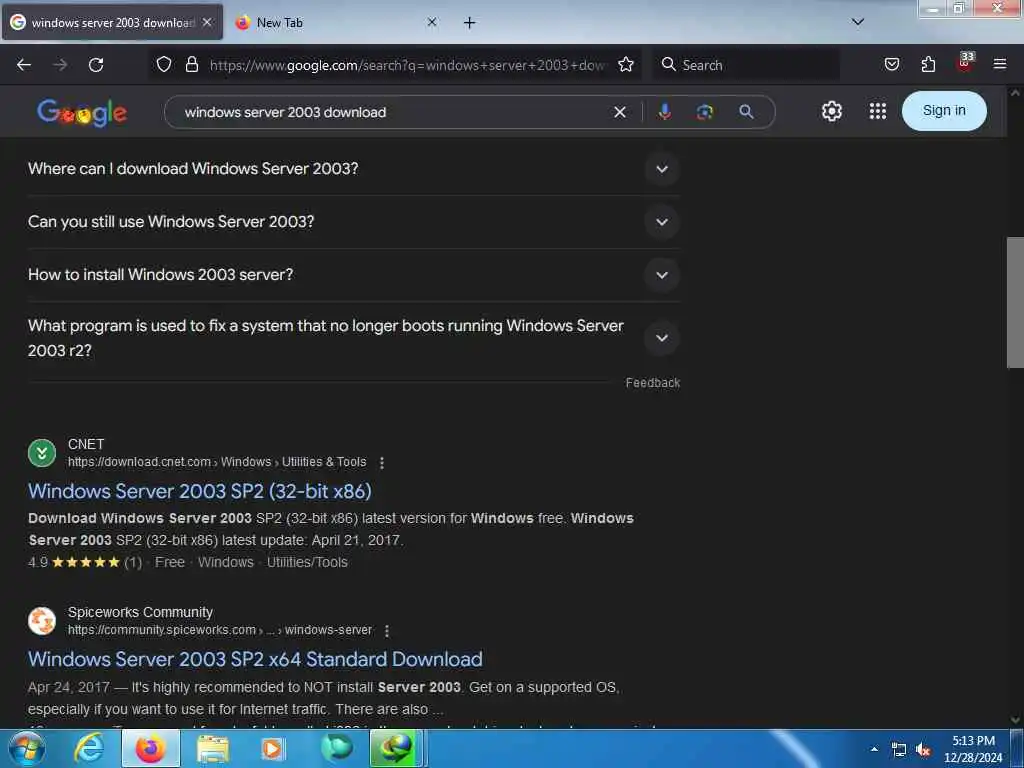This screenshot has width=1024, height=768.
Task: Open the network tray icon
Action: (899, 749)
